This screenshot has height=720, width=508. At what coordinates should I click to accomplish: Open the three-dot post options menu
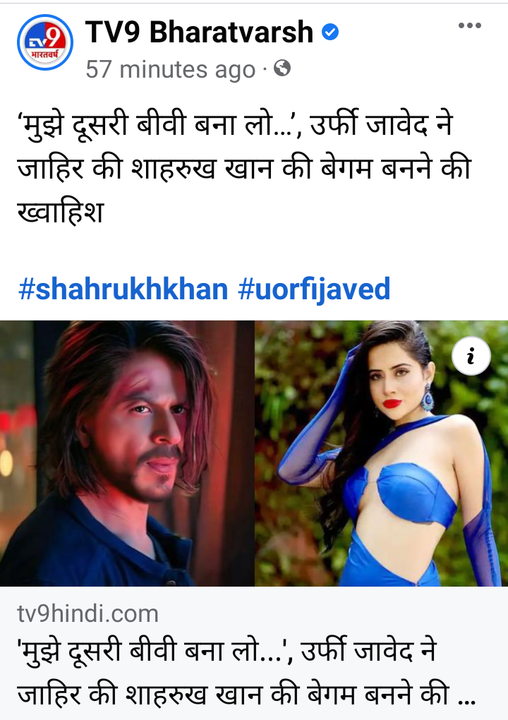[x=469, y=26]
